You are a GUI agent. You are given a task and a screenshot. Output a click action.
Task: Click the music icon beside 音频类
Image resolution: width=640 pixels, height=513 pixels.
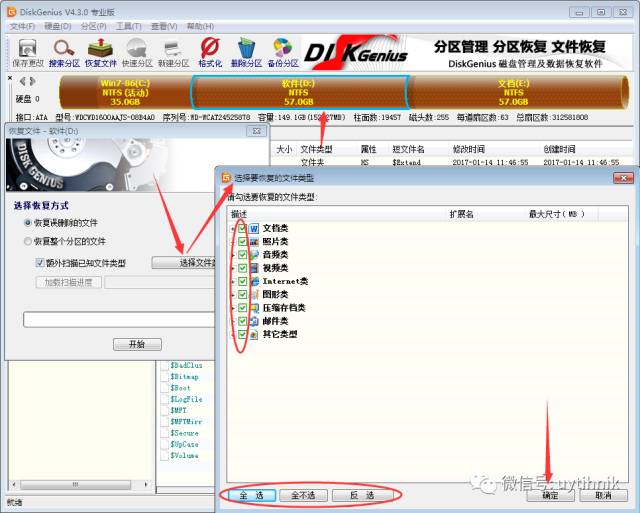[254, 255]
